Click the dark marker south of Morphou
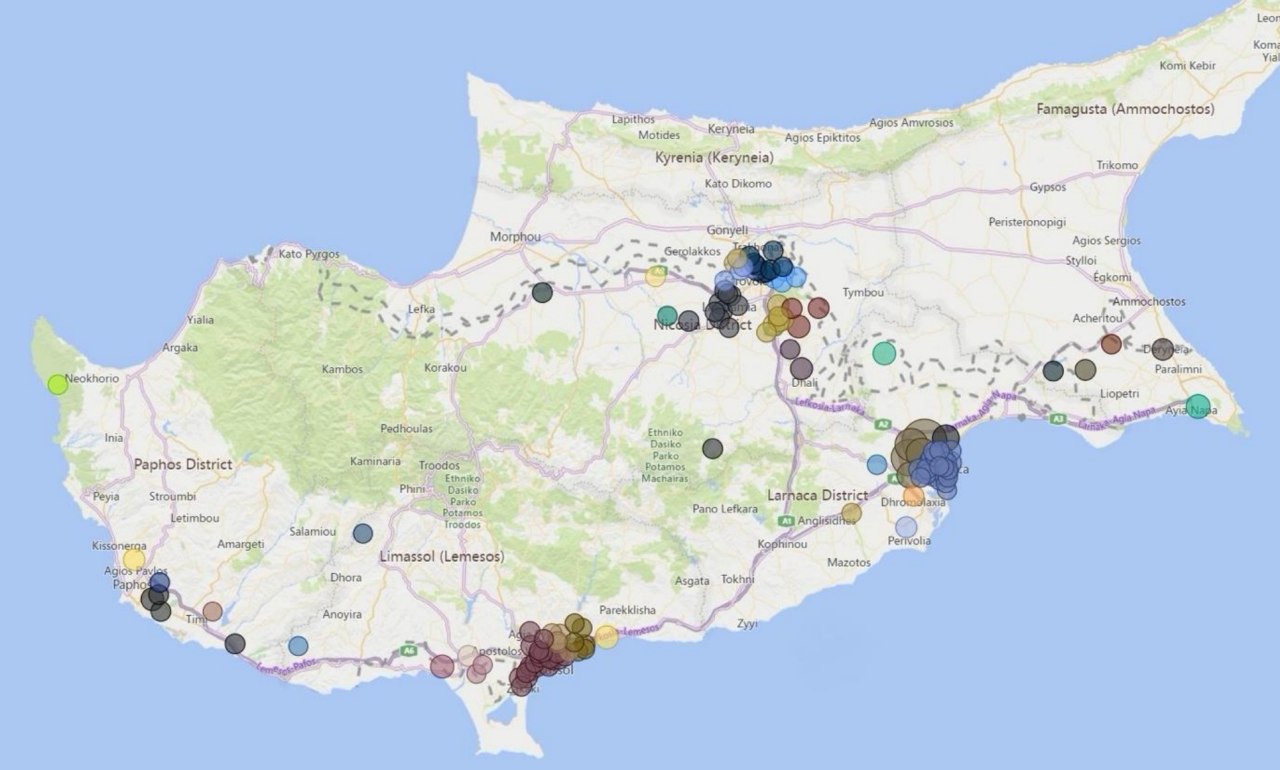Screen dimensions: 1280x770 click(x=542, y=292)
